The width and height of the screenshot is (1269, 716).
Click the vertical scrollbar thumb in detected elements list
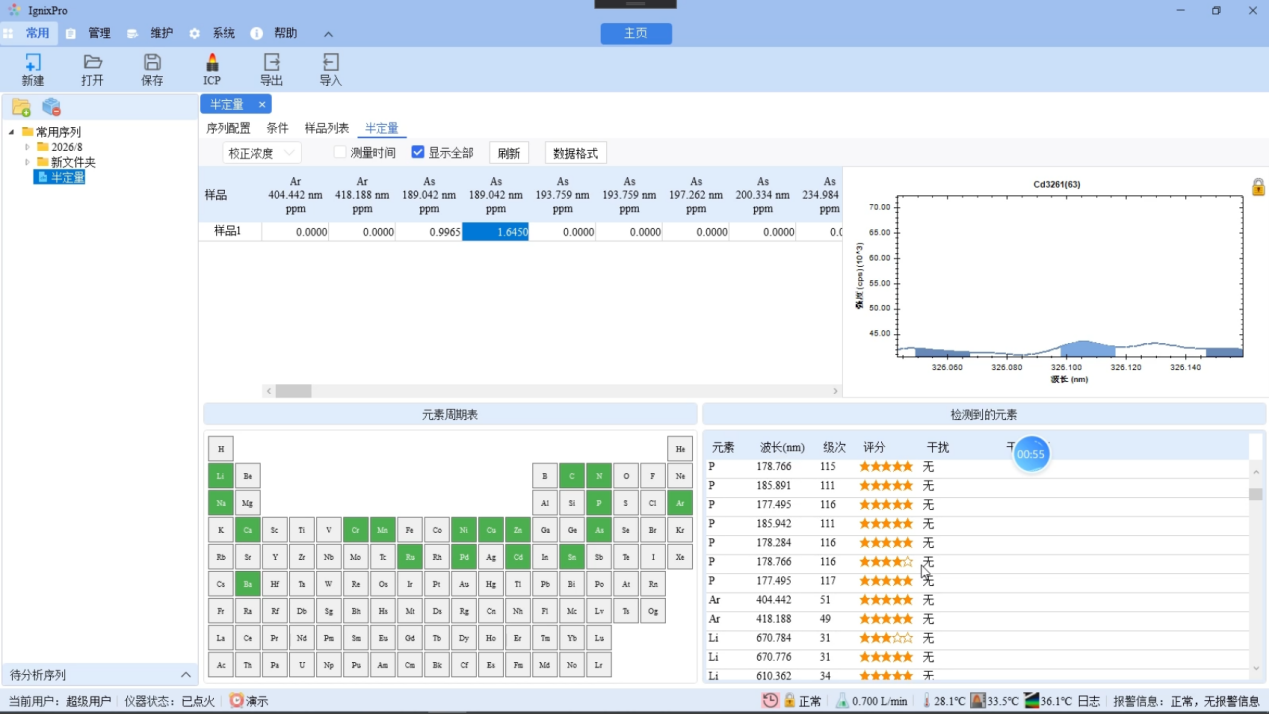pyautogui.click(x=1256, y=494)
